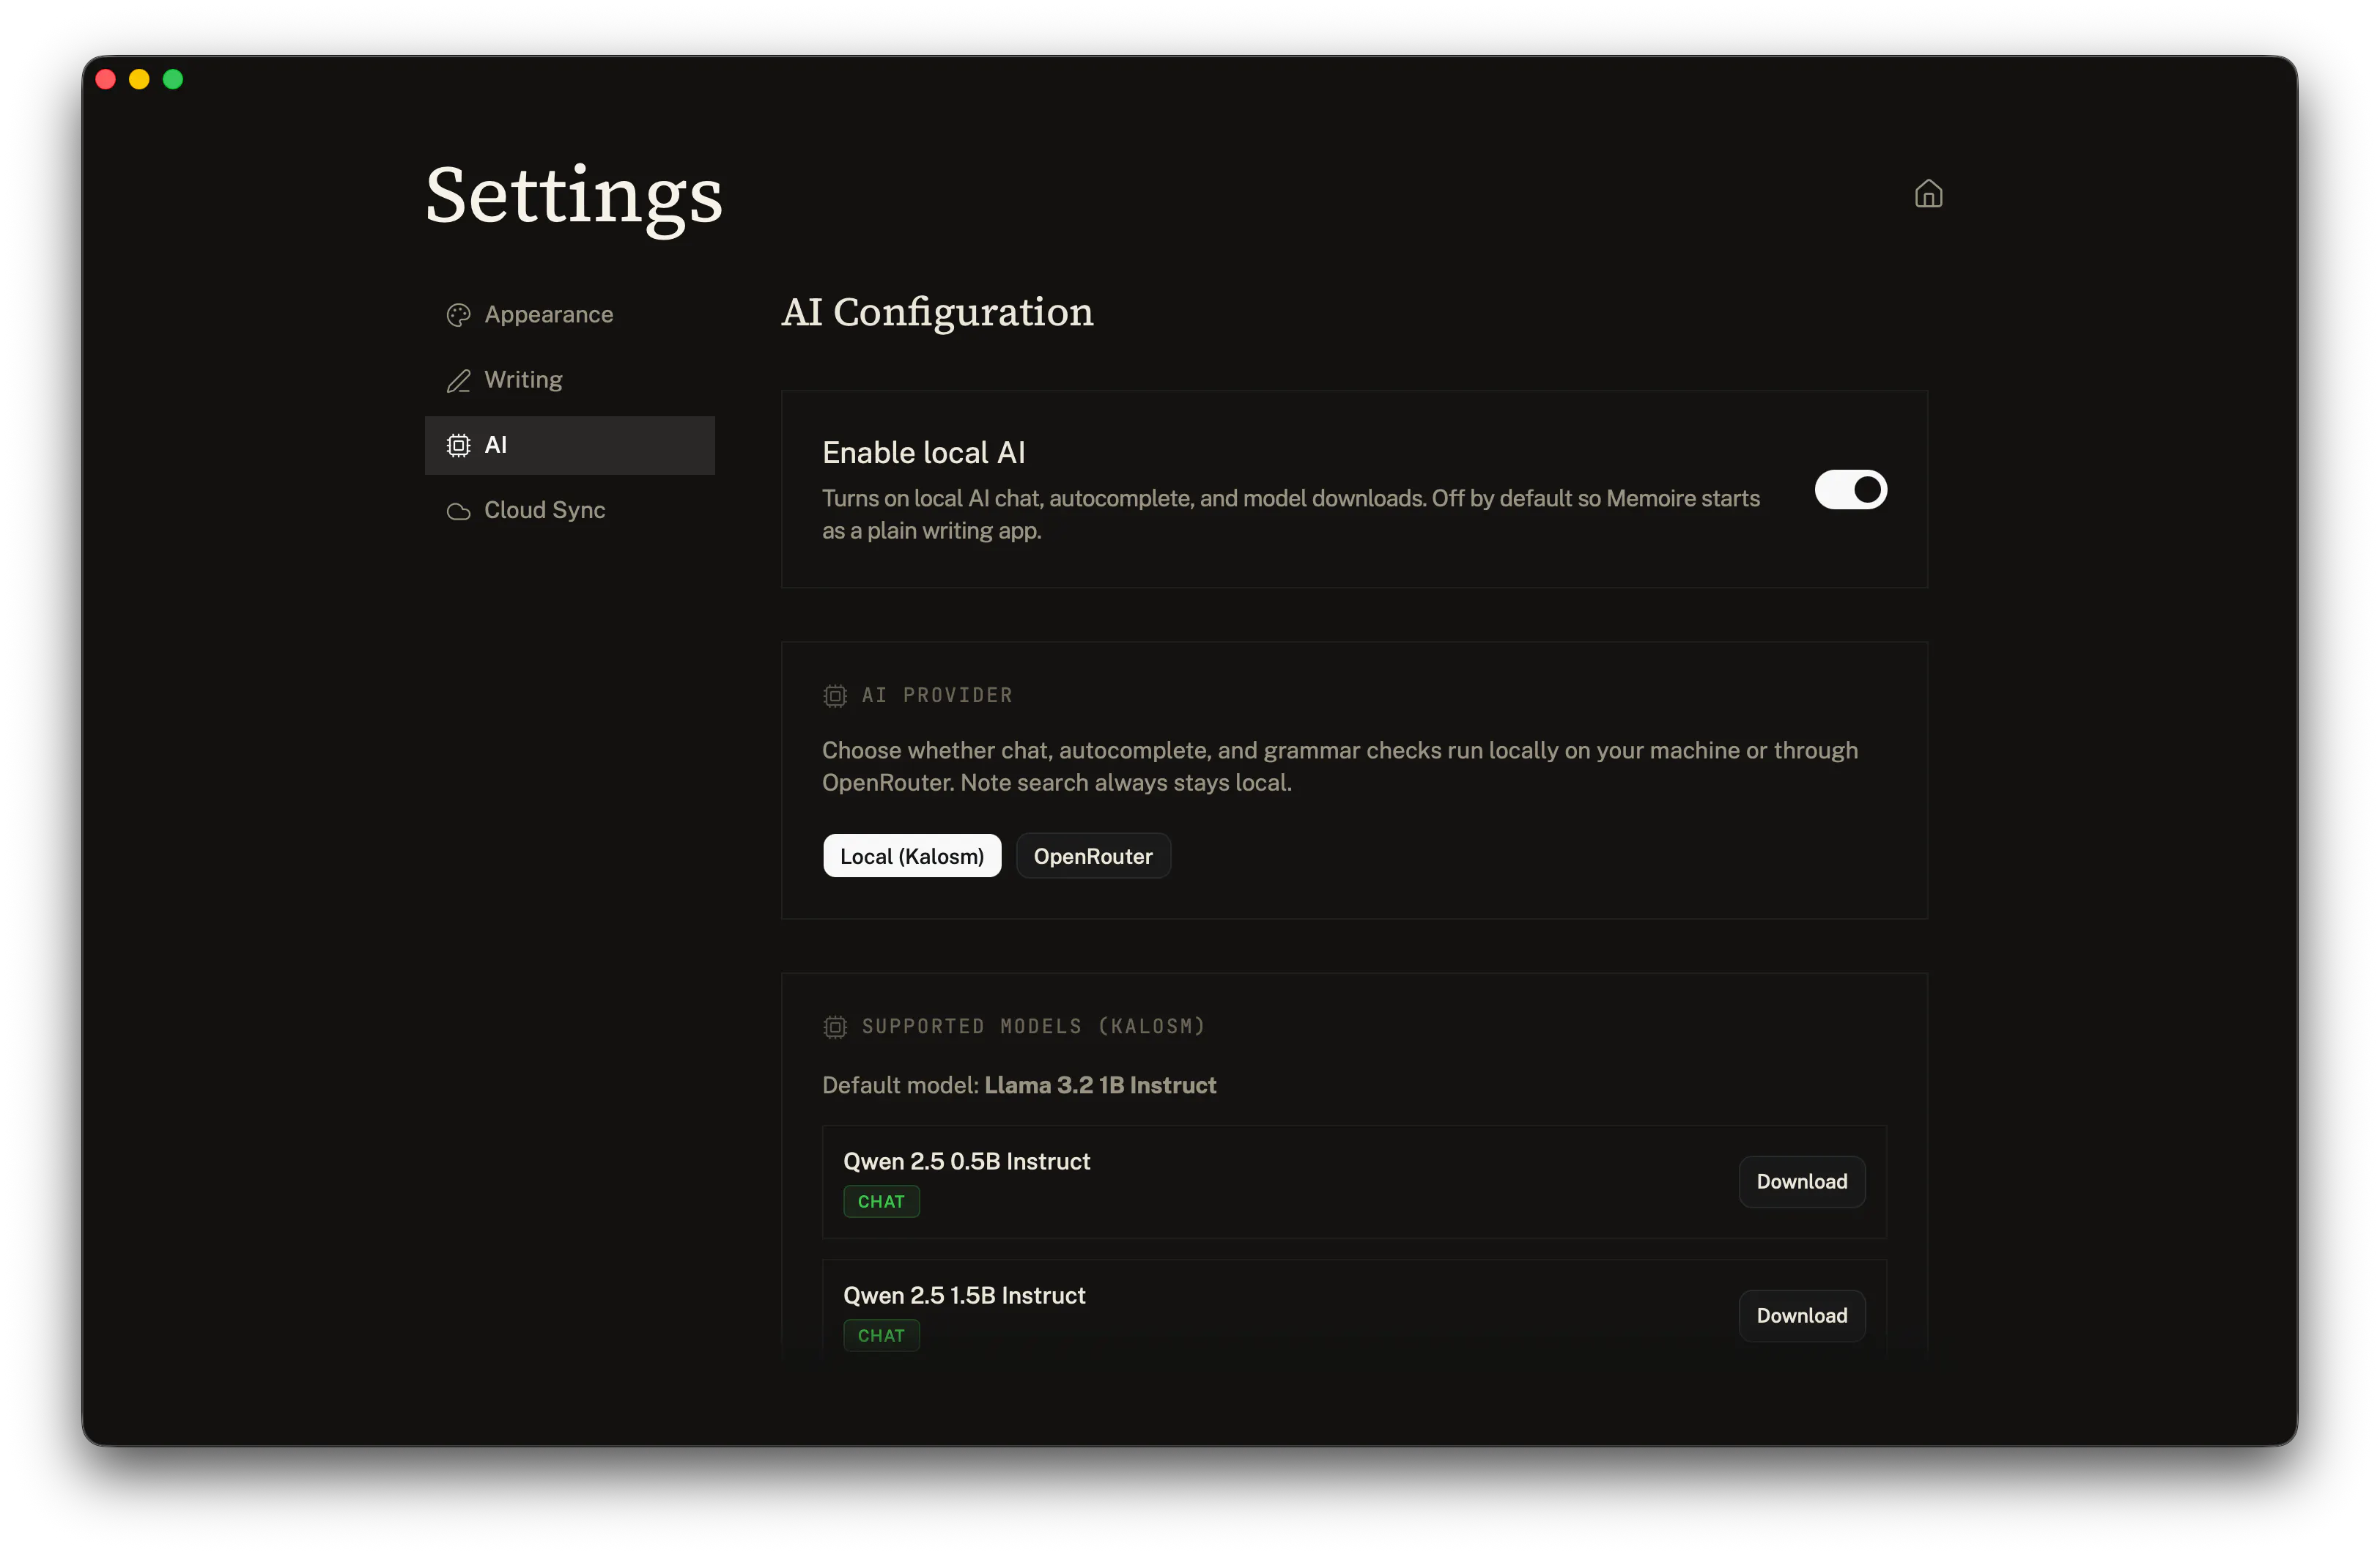Open the Cloud Sync settings section

click(569, 510)
